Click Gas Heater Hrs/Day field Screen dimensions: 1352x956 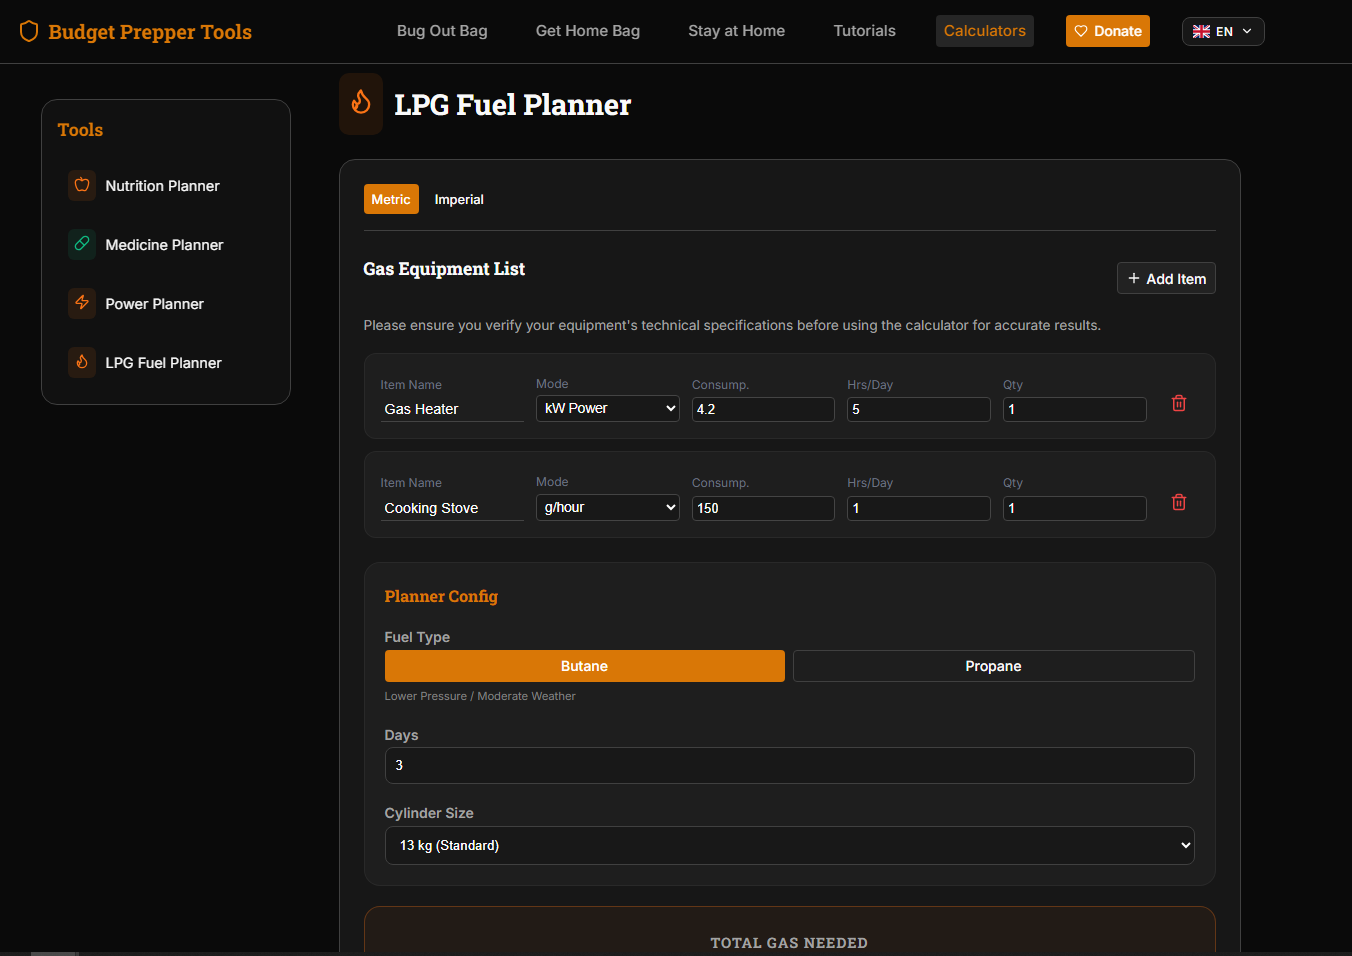click(919, 409)
